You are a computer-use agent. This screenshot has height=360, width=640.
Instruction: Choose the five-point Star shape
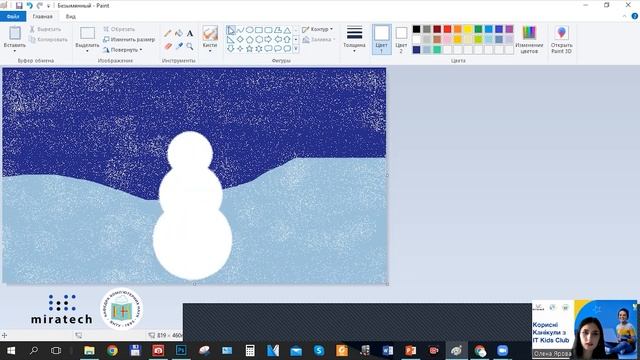(x=249, y=49)
